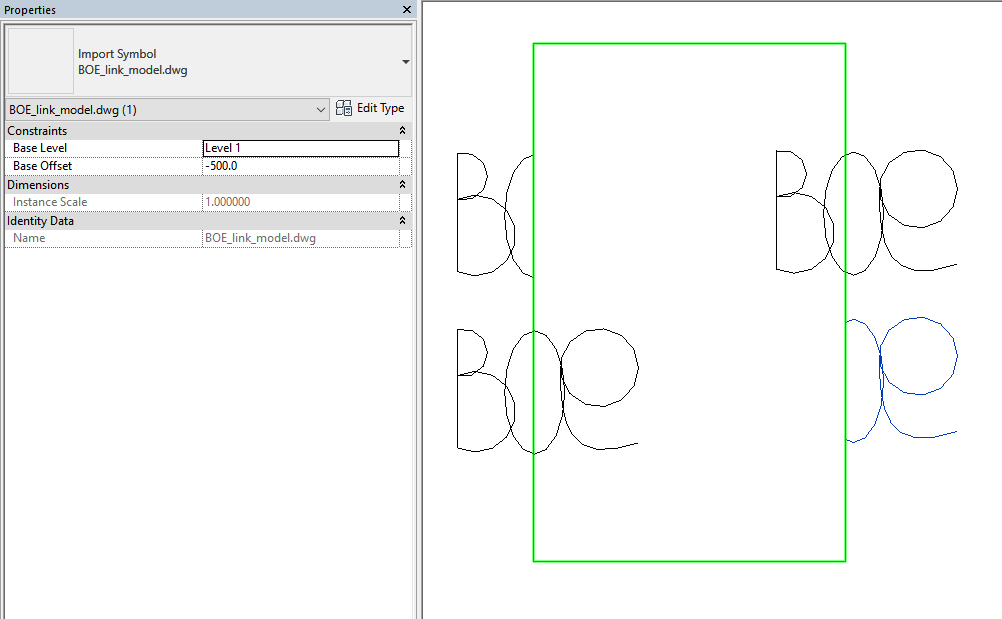Collapse the Dimensions section
This screenshot has height=619, width=1002.
point(401,184)
